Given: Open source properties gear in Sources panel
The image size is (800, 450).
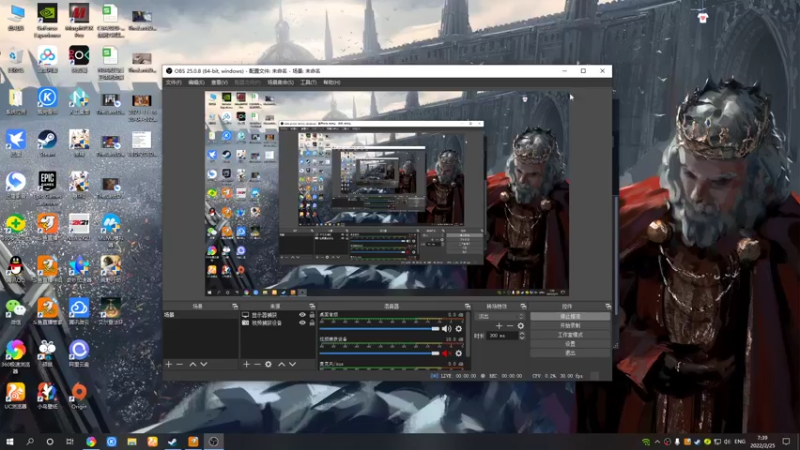Looking at the screenshot, I should coord(268,364).
